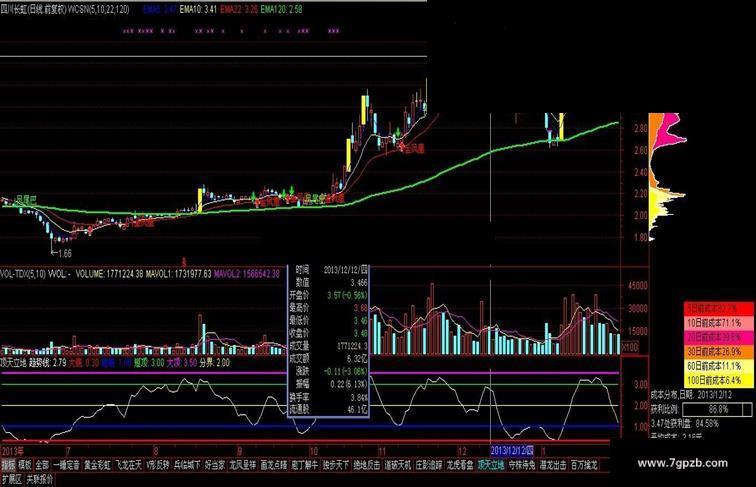The image size is (756, 487).
Task: Select the 全部 tab
Action: click(x=42, y=465)
